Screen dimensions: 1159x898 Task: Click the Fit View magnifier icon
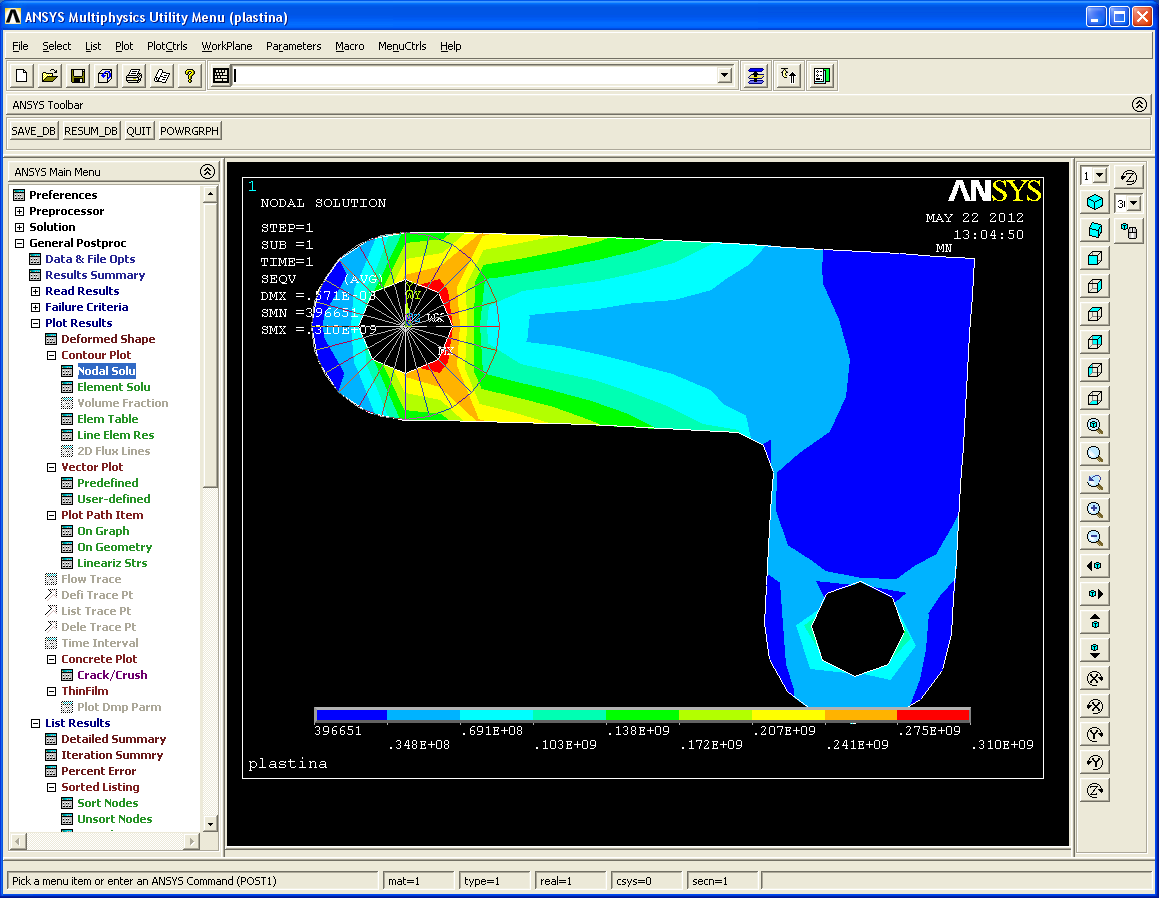click(x=1095, y=426)
